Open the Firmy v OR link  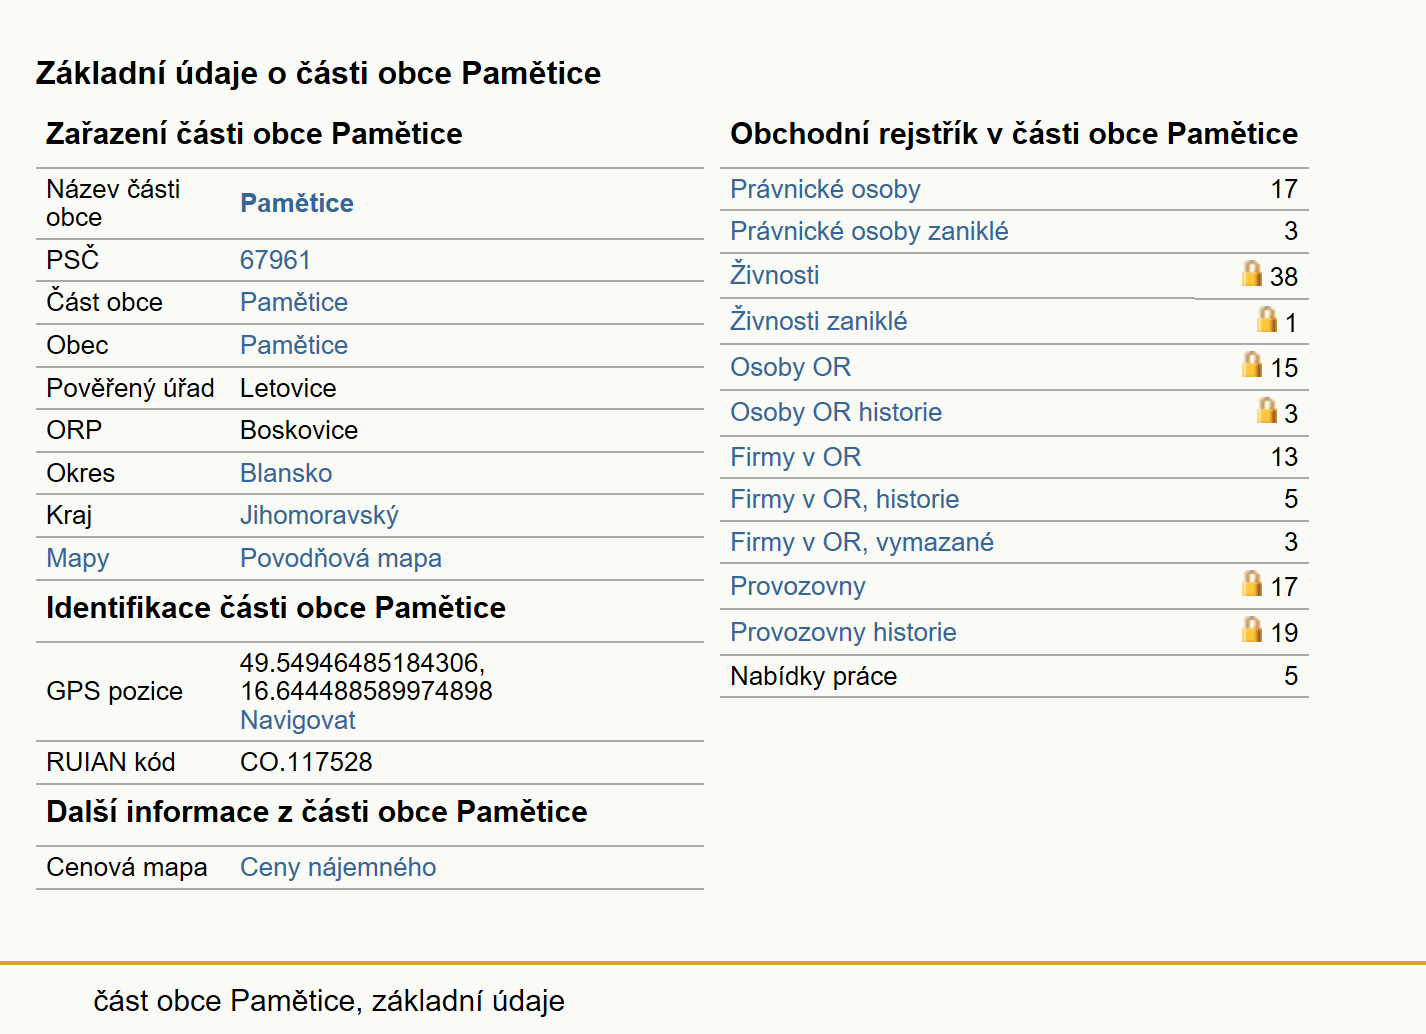click(x=795, y=457)
